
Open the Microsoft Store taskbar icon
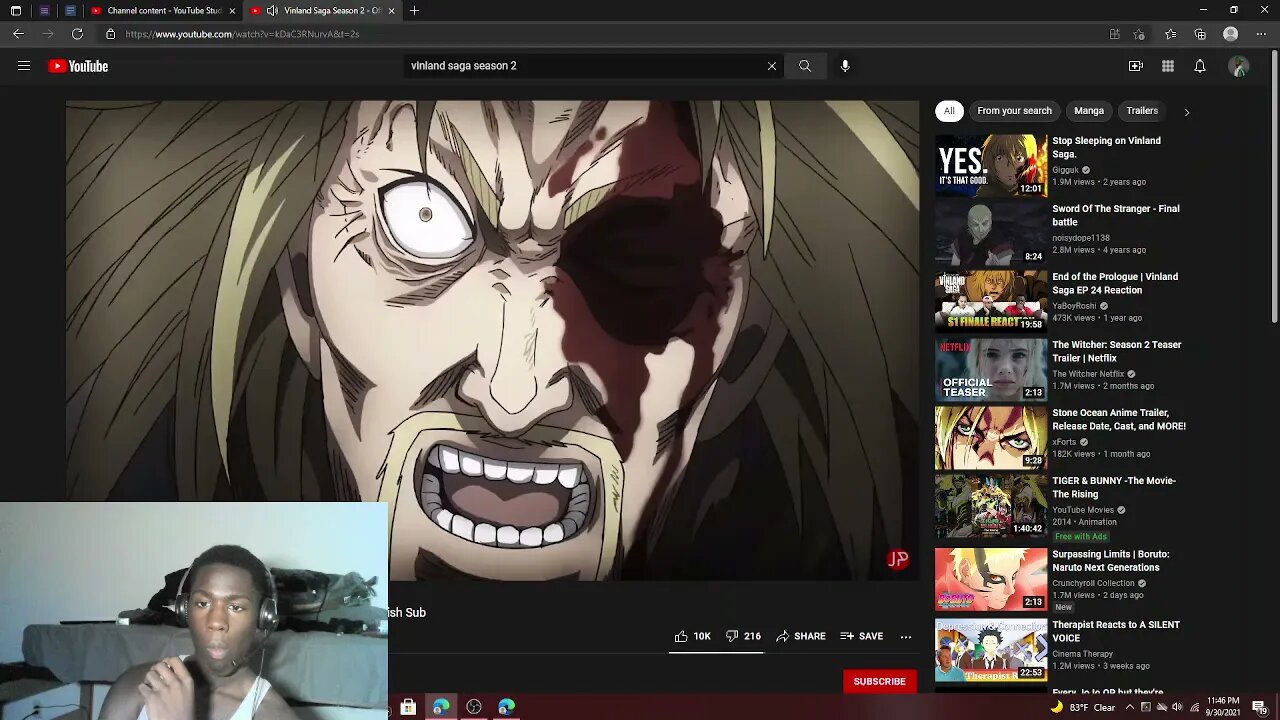408,707
